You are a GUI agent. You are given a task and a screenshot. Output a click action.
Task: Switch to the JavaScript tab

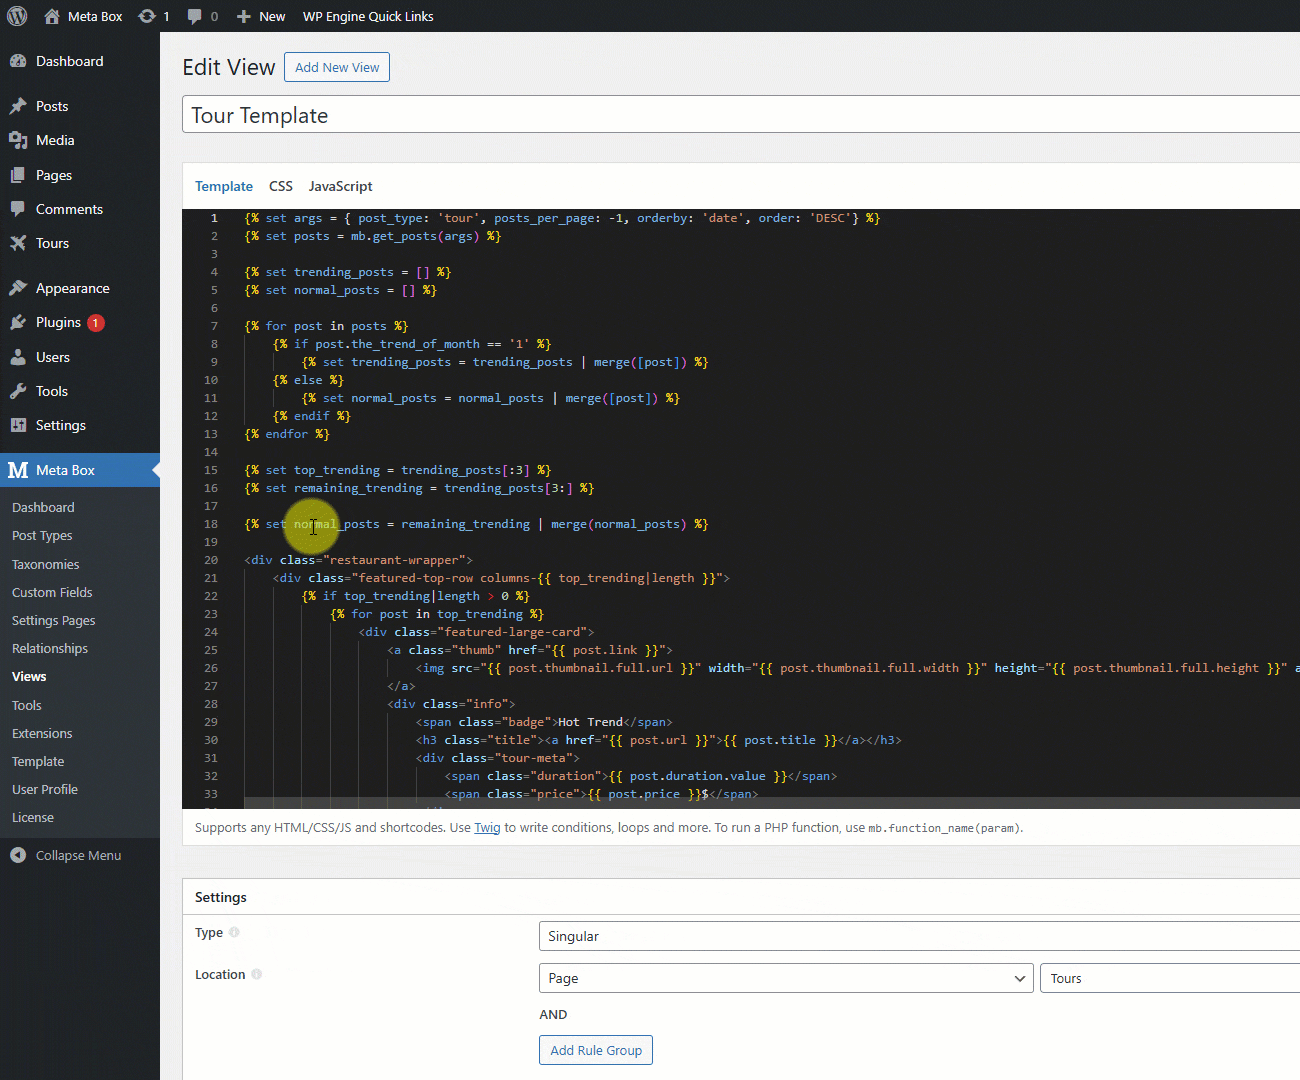point(340,186)
